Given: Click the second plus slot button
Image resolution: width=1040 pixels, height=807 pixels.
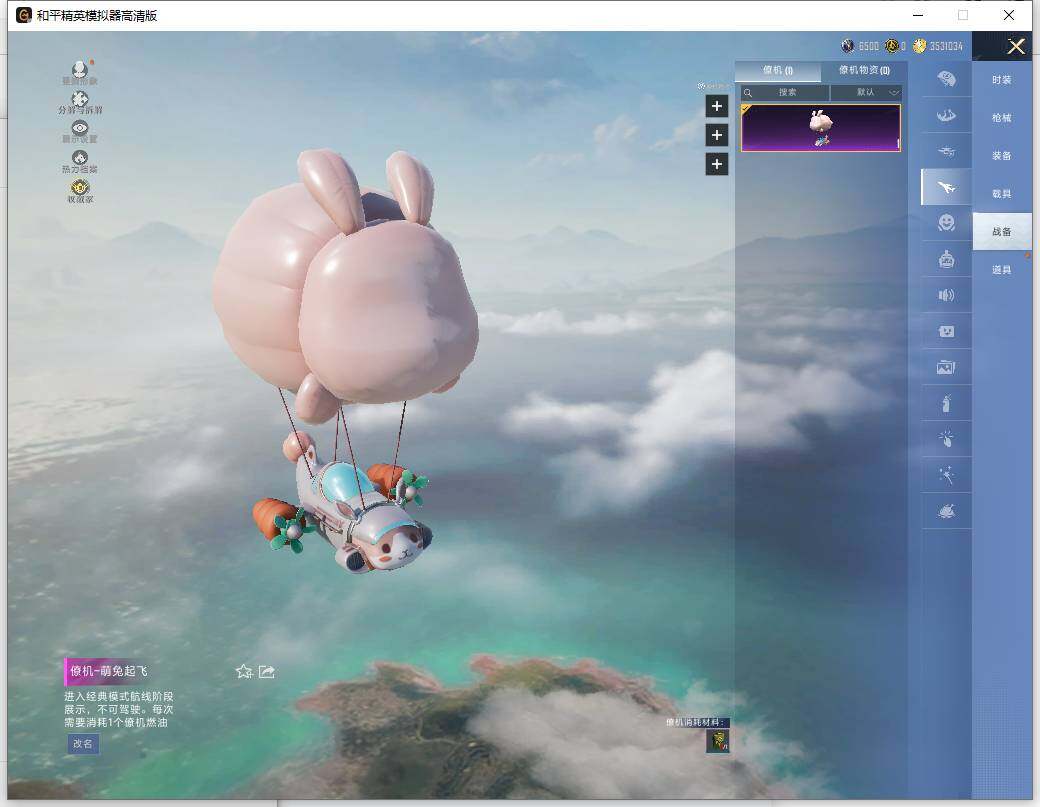Looking at the screenshot, I should [716, 135].
